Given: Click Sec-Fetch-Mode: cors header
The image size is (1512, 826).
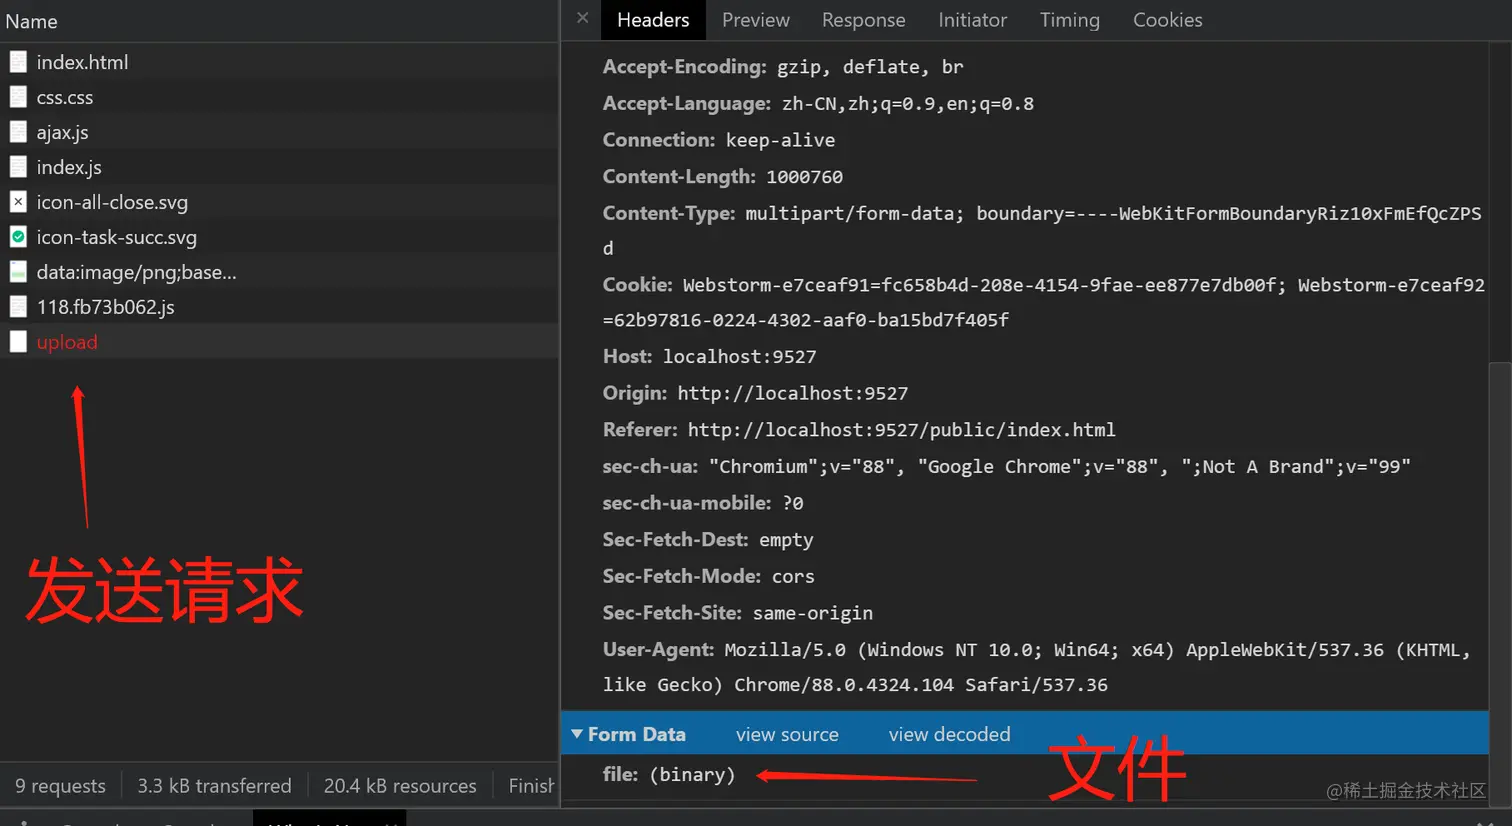Looking at the screenshot, I should click(x=709, y=576).
